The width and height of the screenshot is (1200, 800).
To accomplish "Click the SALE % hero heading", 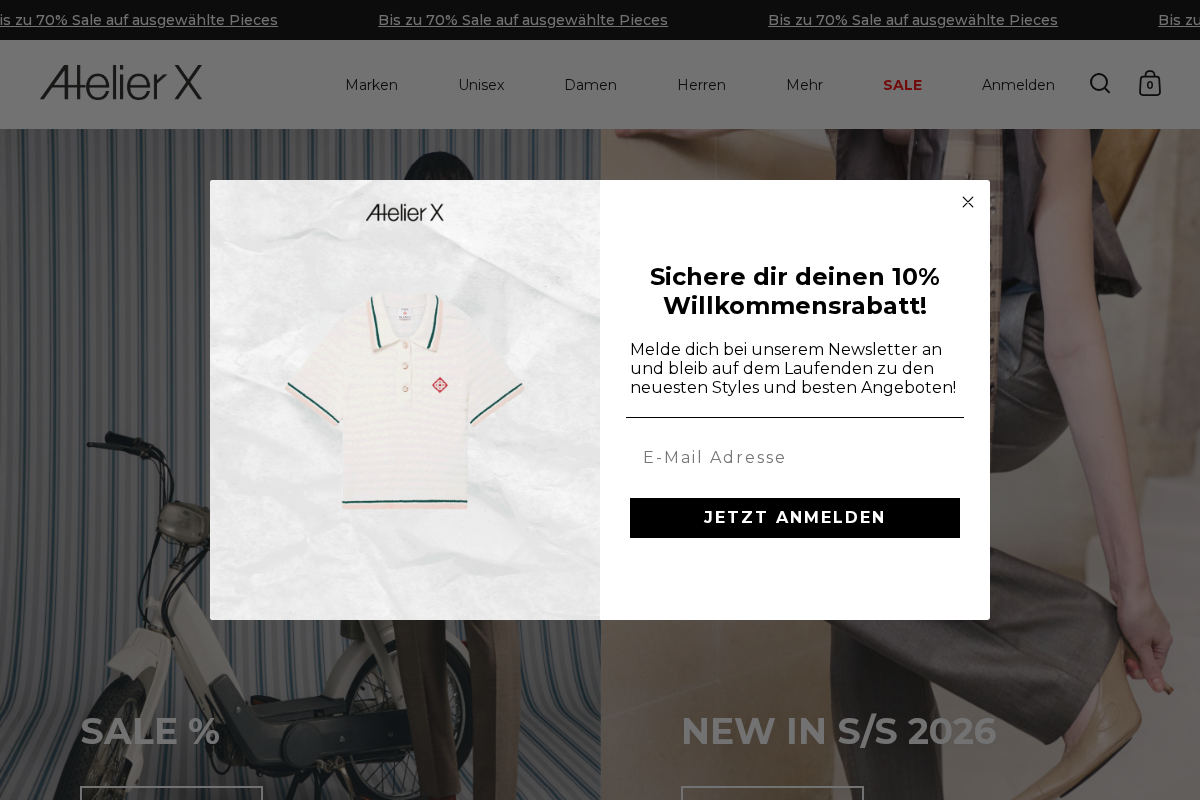I will (150, 731).
